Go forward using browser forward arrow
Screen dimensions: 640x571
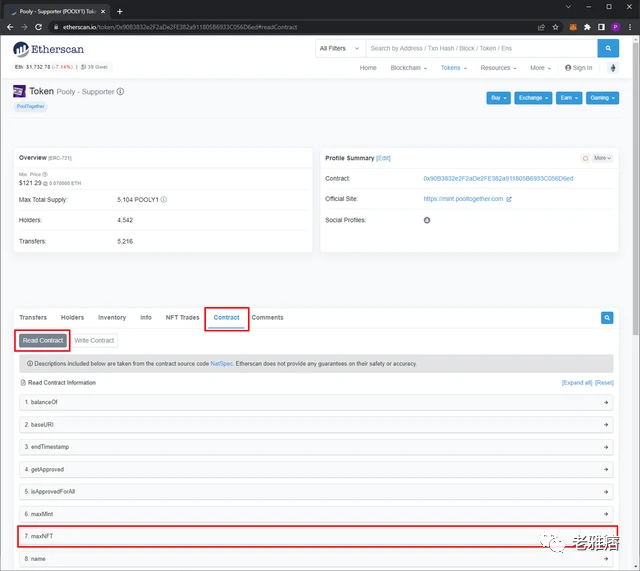point(24,27)
